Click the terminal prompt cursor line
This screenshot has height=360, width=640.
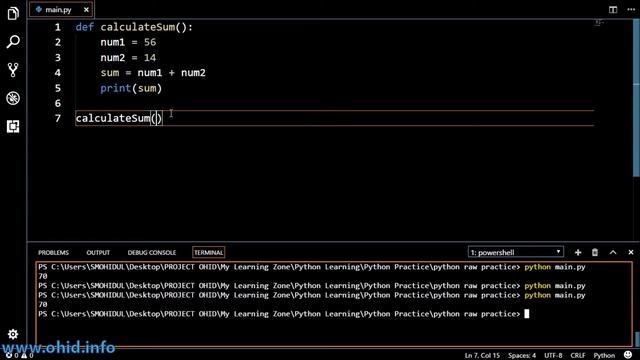(x=284, y=314)
